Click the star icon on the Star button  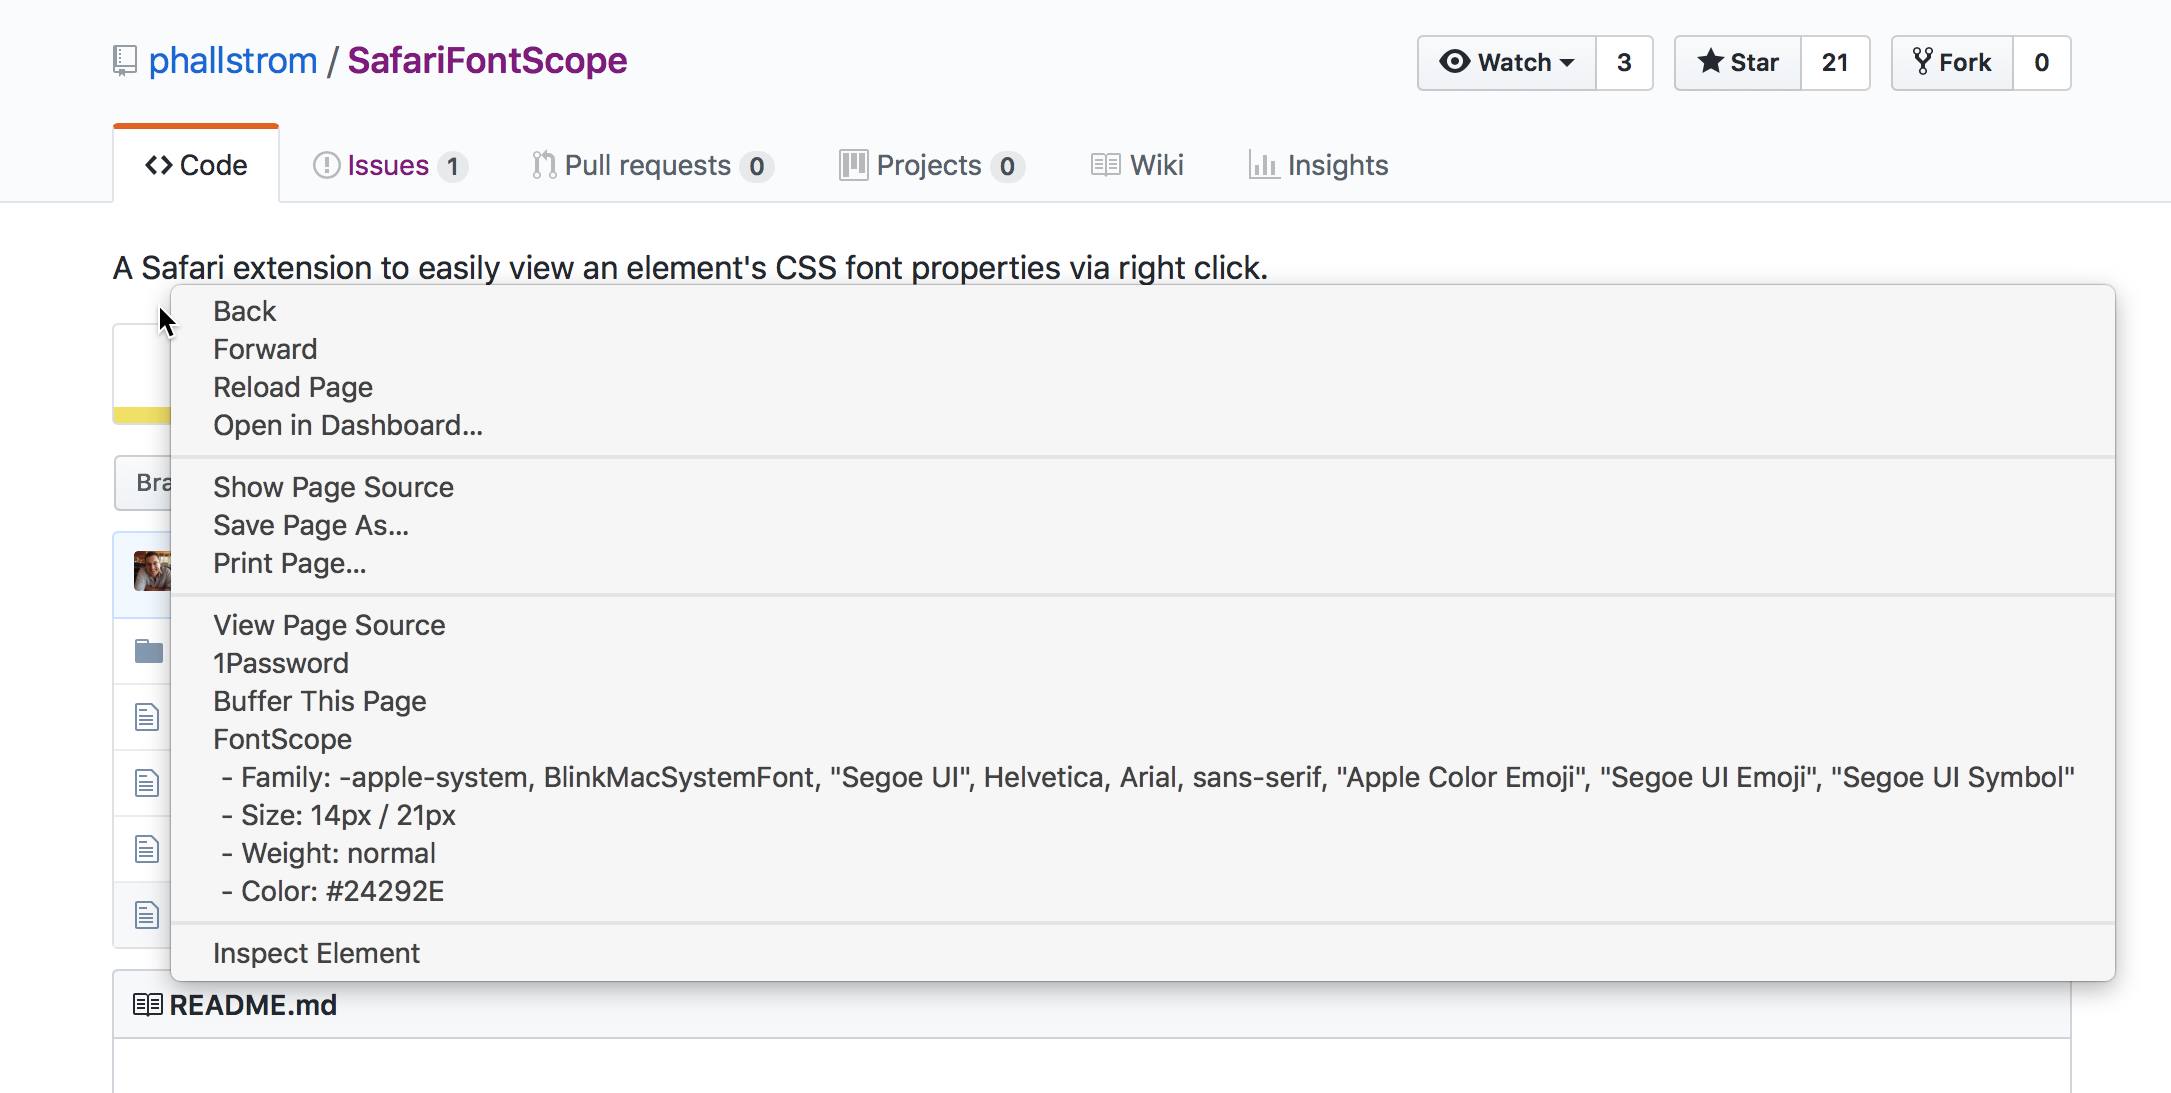point(1711,62)
